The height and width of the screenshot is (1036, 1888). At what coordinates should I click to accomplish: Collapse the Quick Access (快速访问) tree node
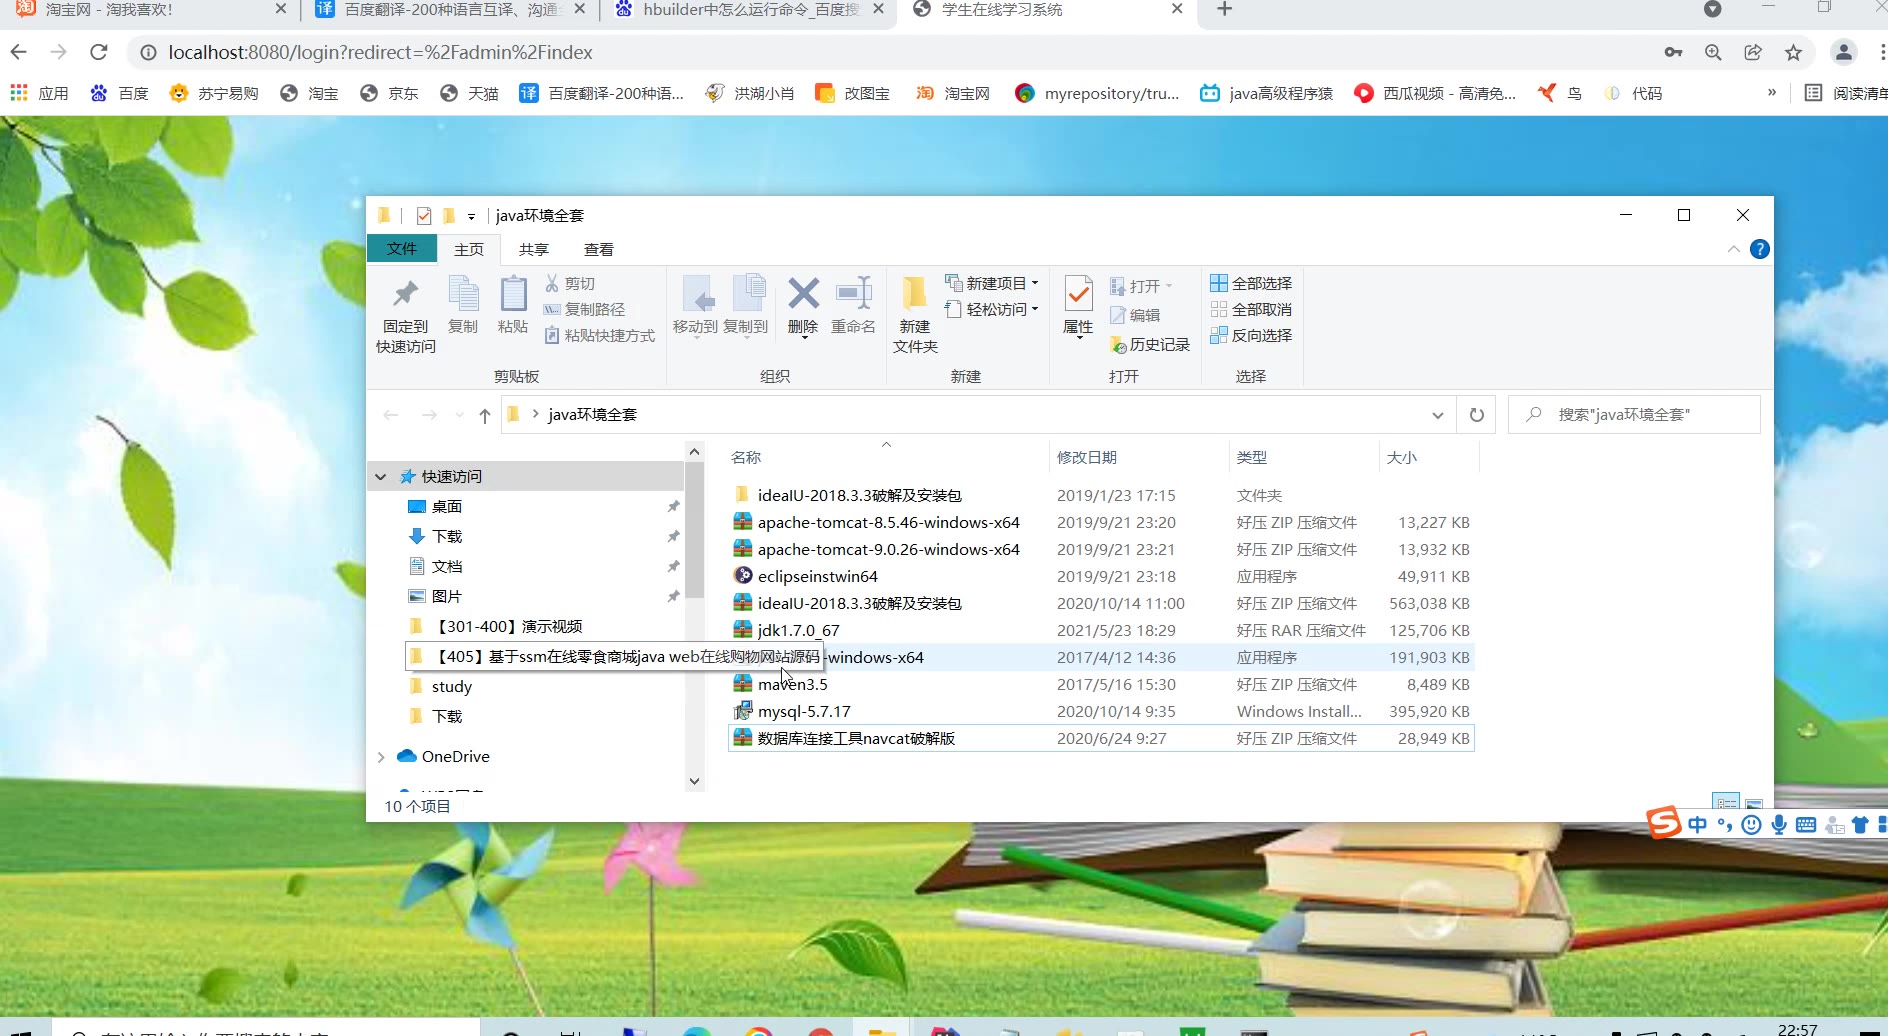(x=381, y=477)
